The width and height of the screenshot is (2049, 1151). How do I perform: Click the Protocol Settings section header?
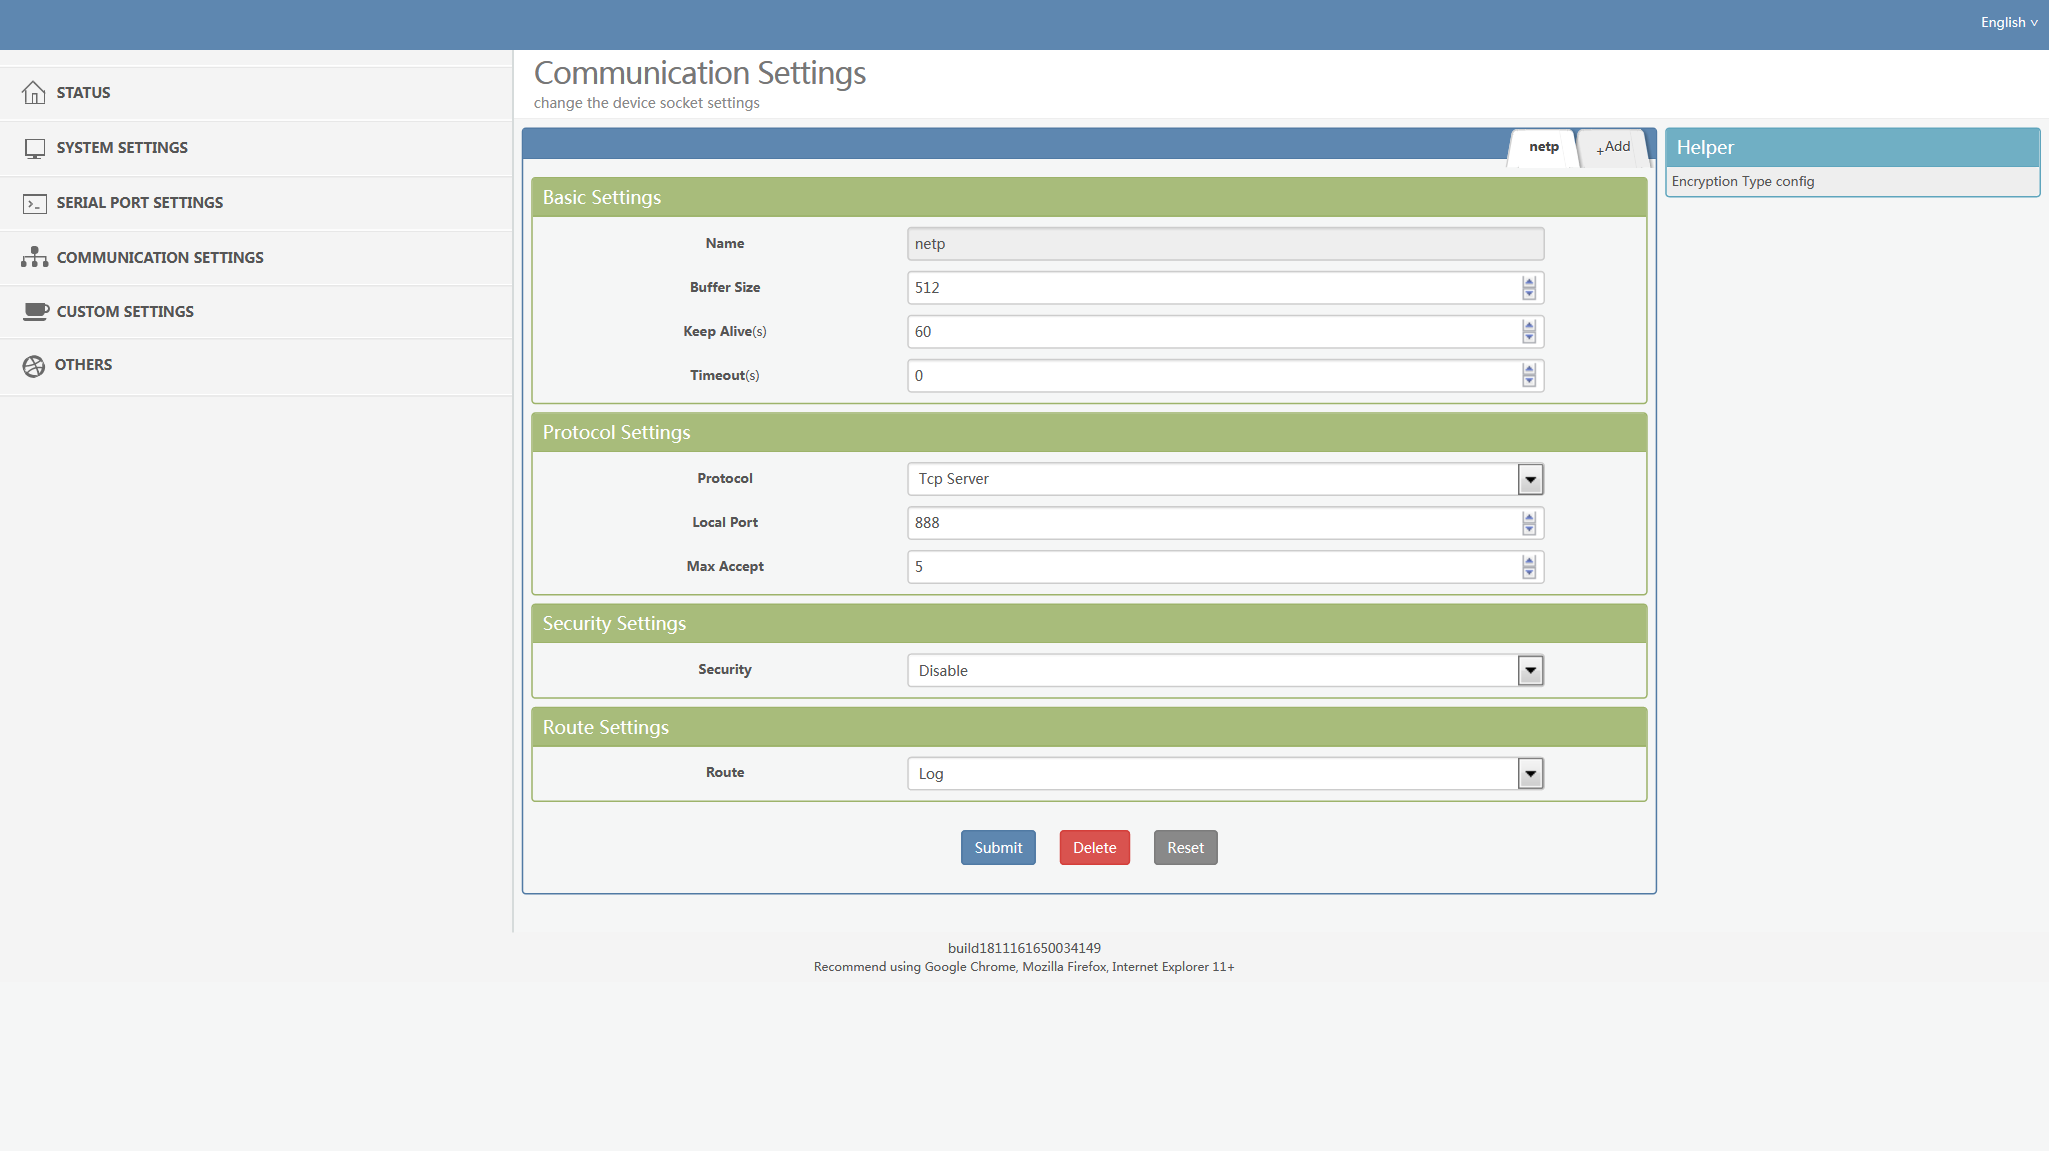point(1089,433)
